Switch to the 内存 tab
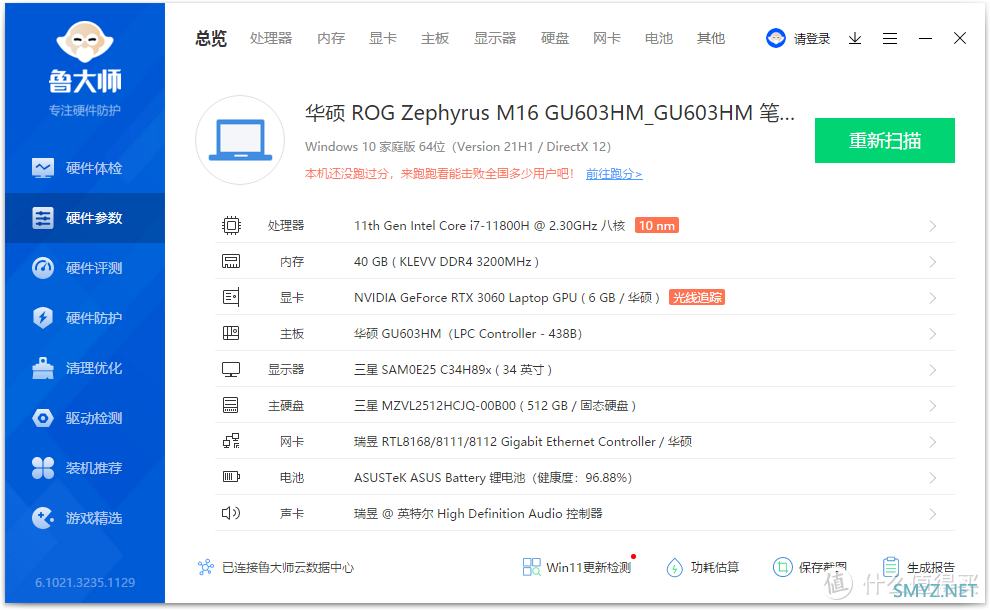This screenshot has height=610, width=990. [331, 39]
